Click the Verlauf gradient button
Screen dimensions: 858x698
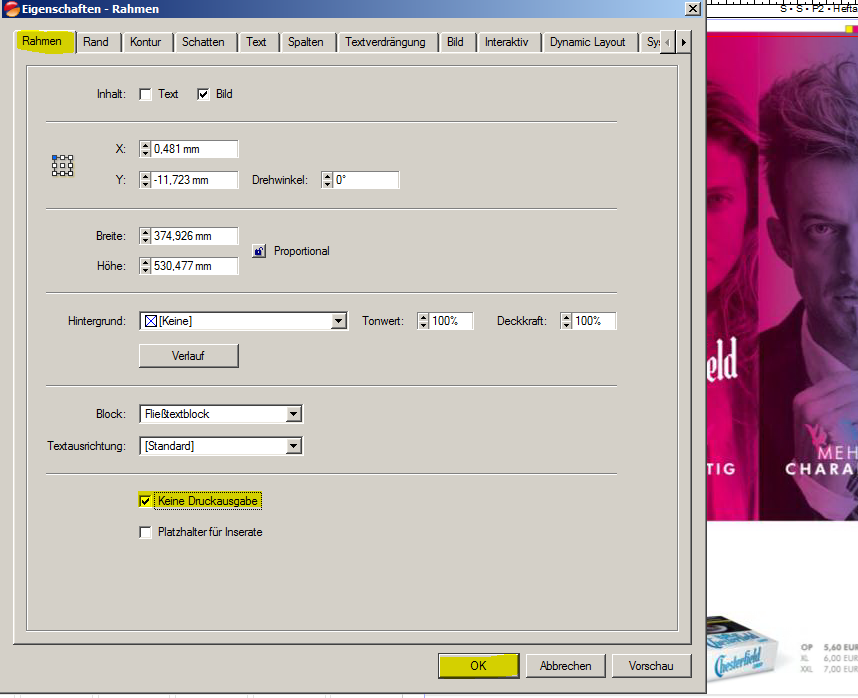pos(188,355)
